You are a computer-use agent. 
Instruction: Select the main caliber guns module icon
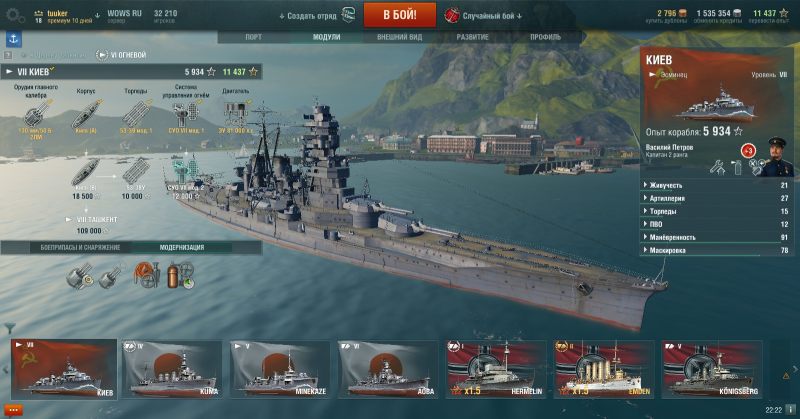click(x=36, y=113)
